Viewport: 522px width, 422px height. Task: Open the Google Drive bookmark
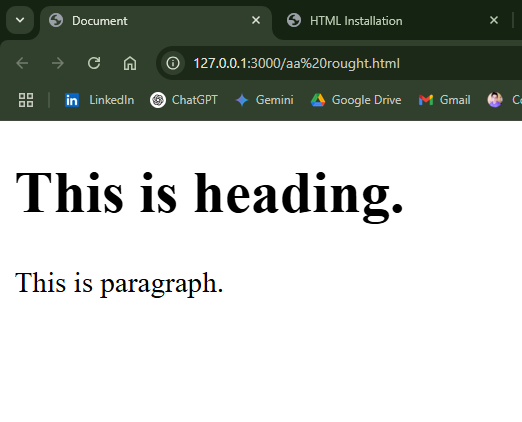356,100
